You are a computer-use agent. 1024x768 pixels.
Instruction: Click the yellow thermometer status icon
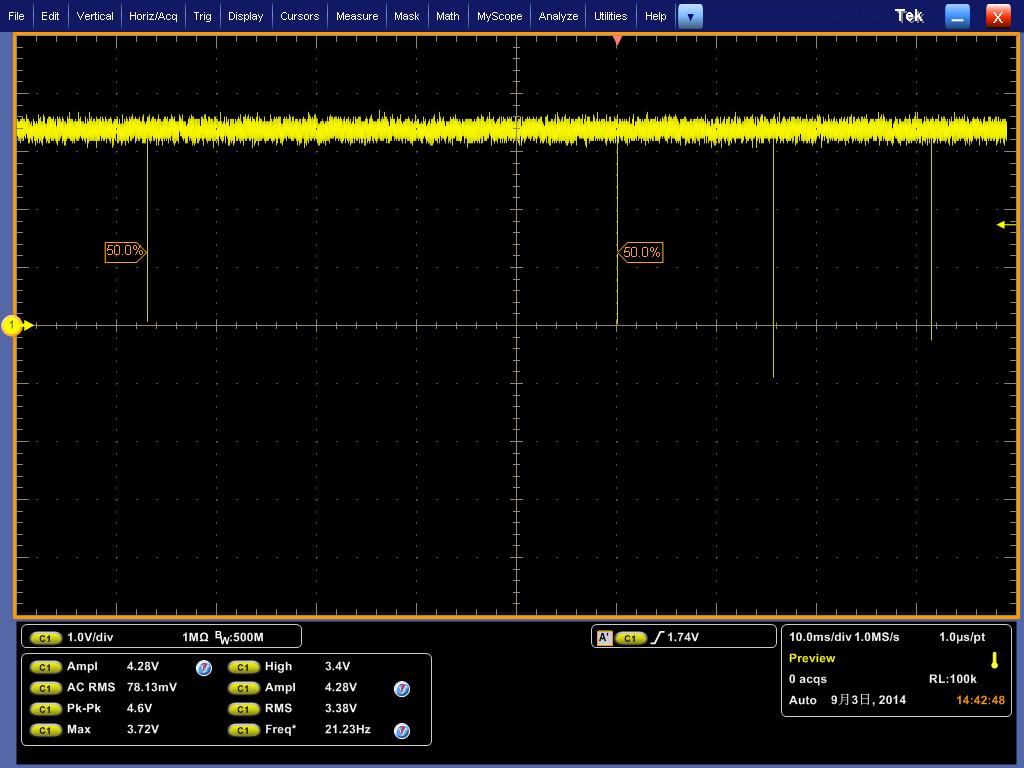coord(994,660)
